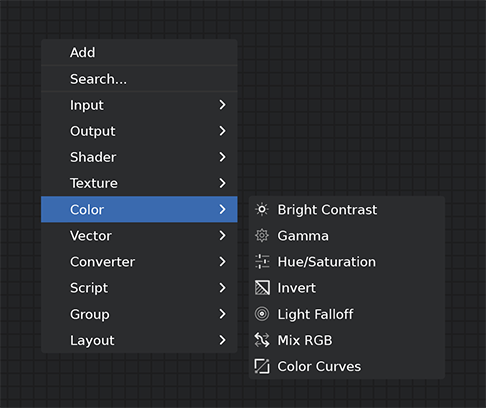Viewport: 486px width, 408px height.
Task: Expand the Output submenu arrow
Action: 223,131
